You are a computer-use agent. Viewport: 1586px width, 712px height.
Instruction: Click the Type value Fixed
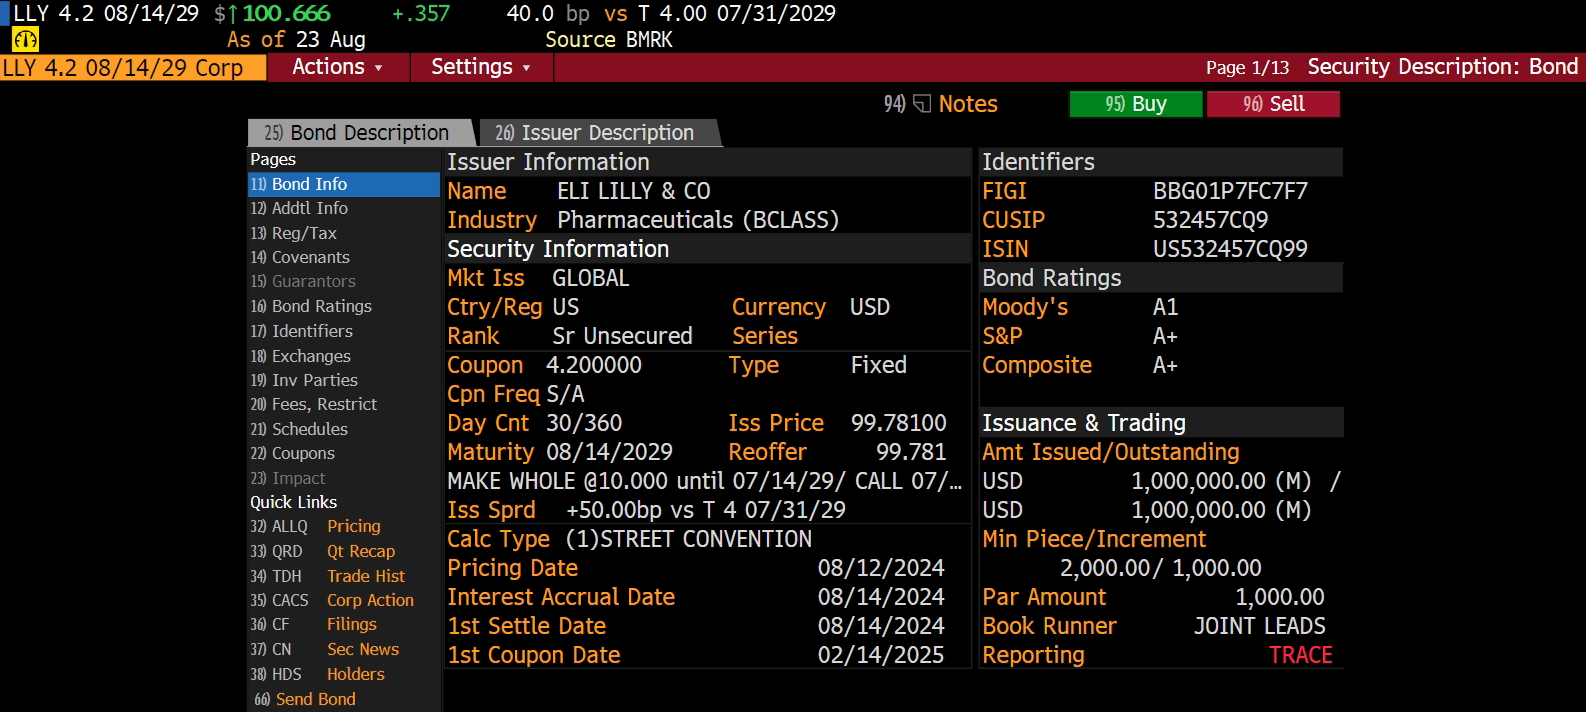coord(879,365)
